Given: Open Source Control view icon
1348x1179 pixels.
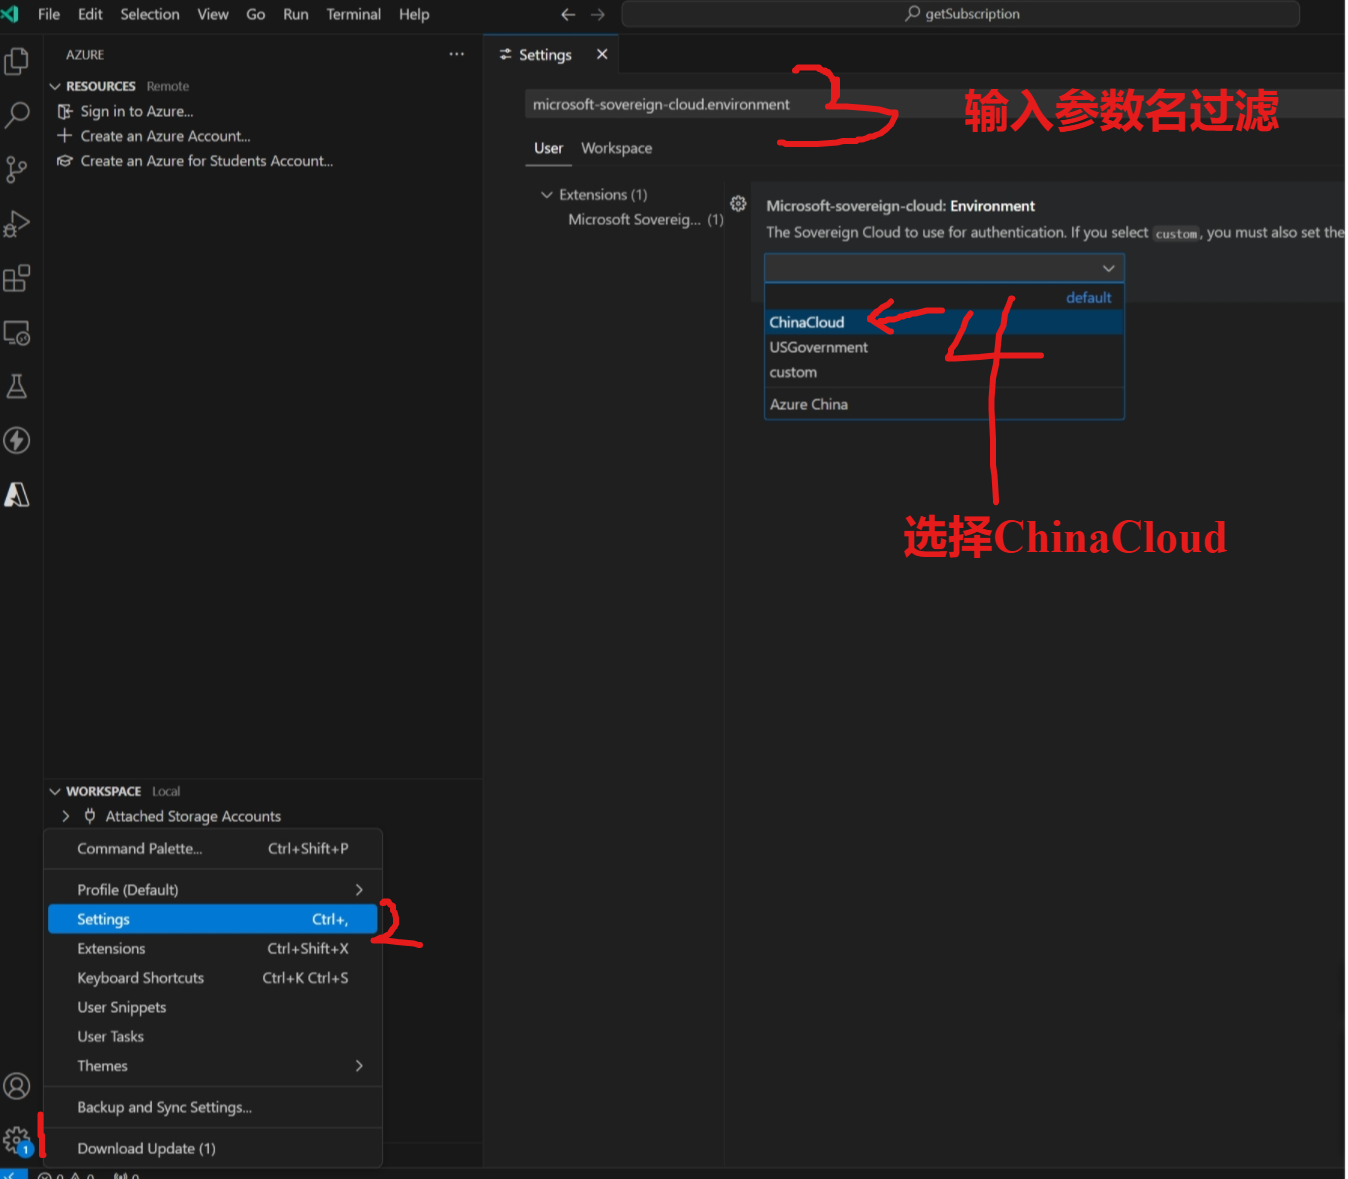Looking at the screenshot, I should click(x=17, y=169).
